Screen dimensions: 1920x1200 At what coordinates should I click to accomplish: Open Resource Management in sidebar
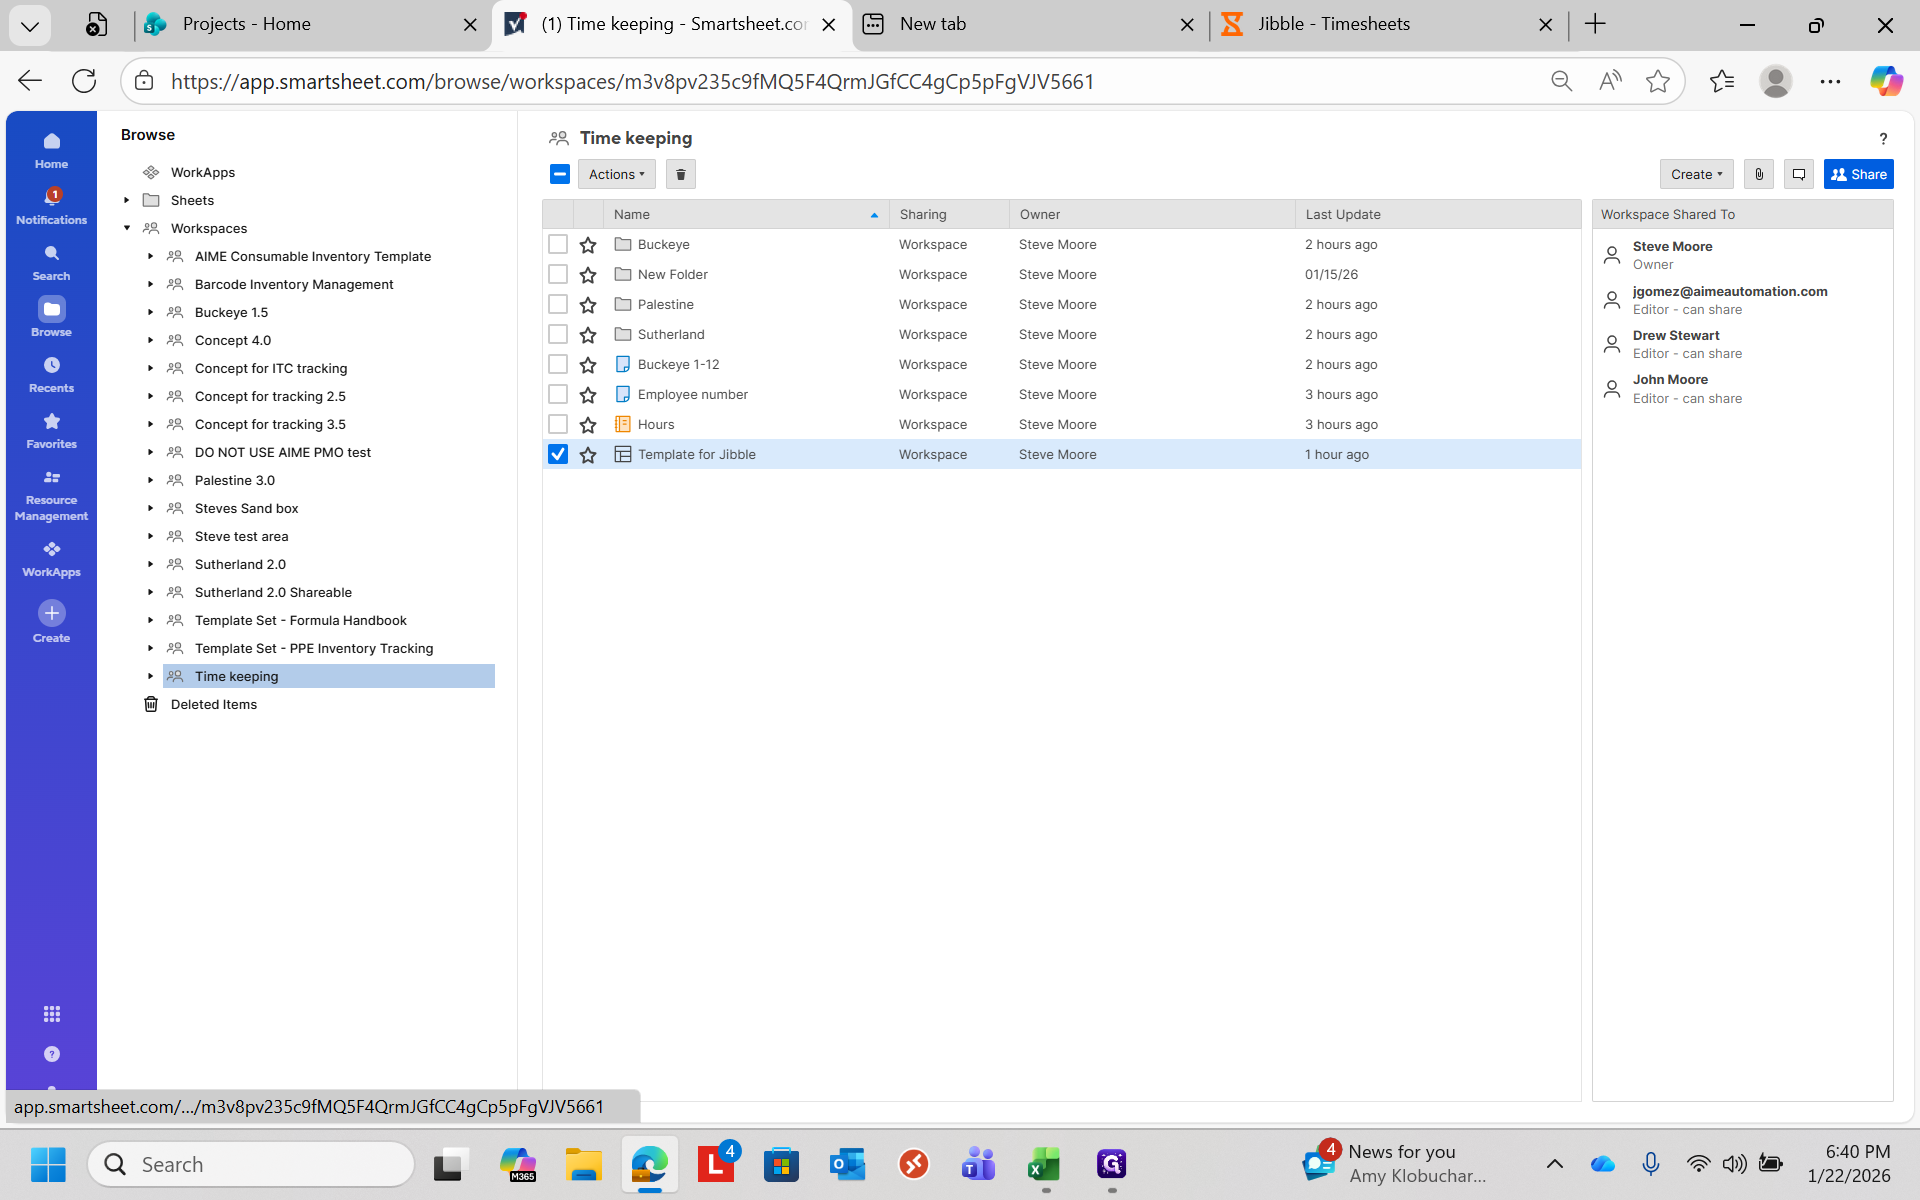pyautogui.click(x=51, y=495)
